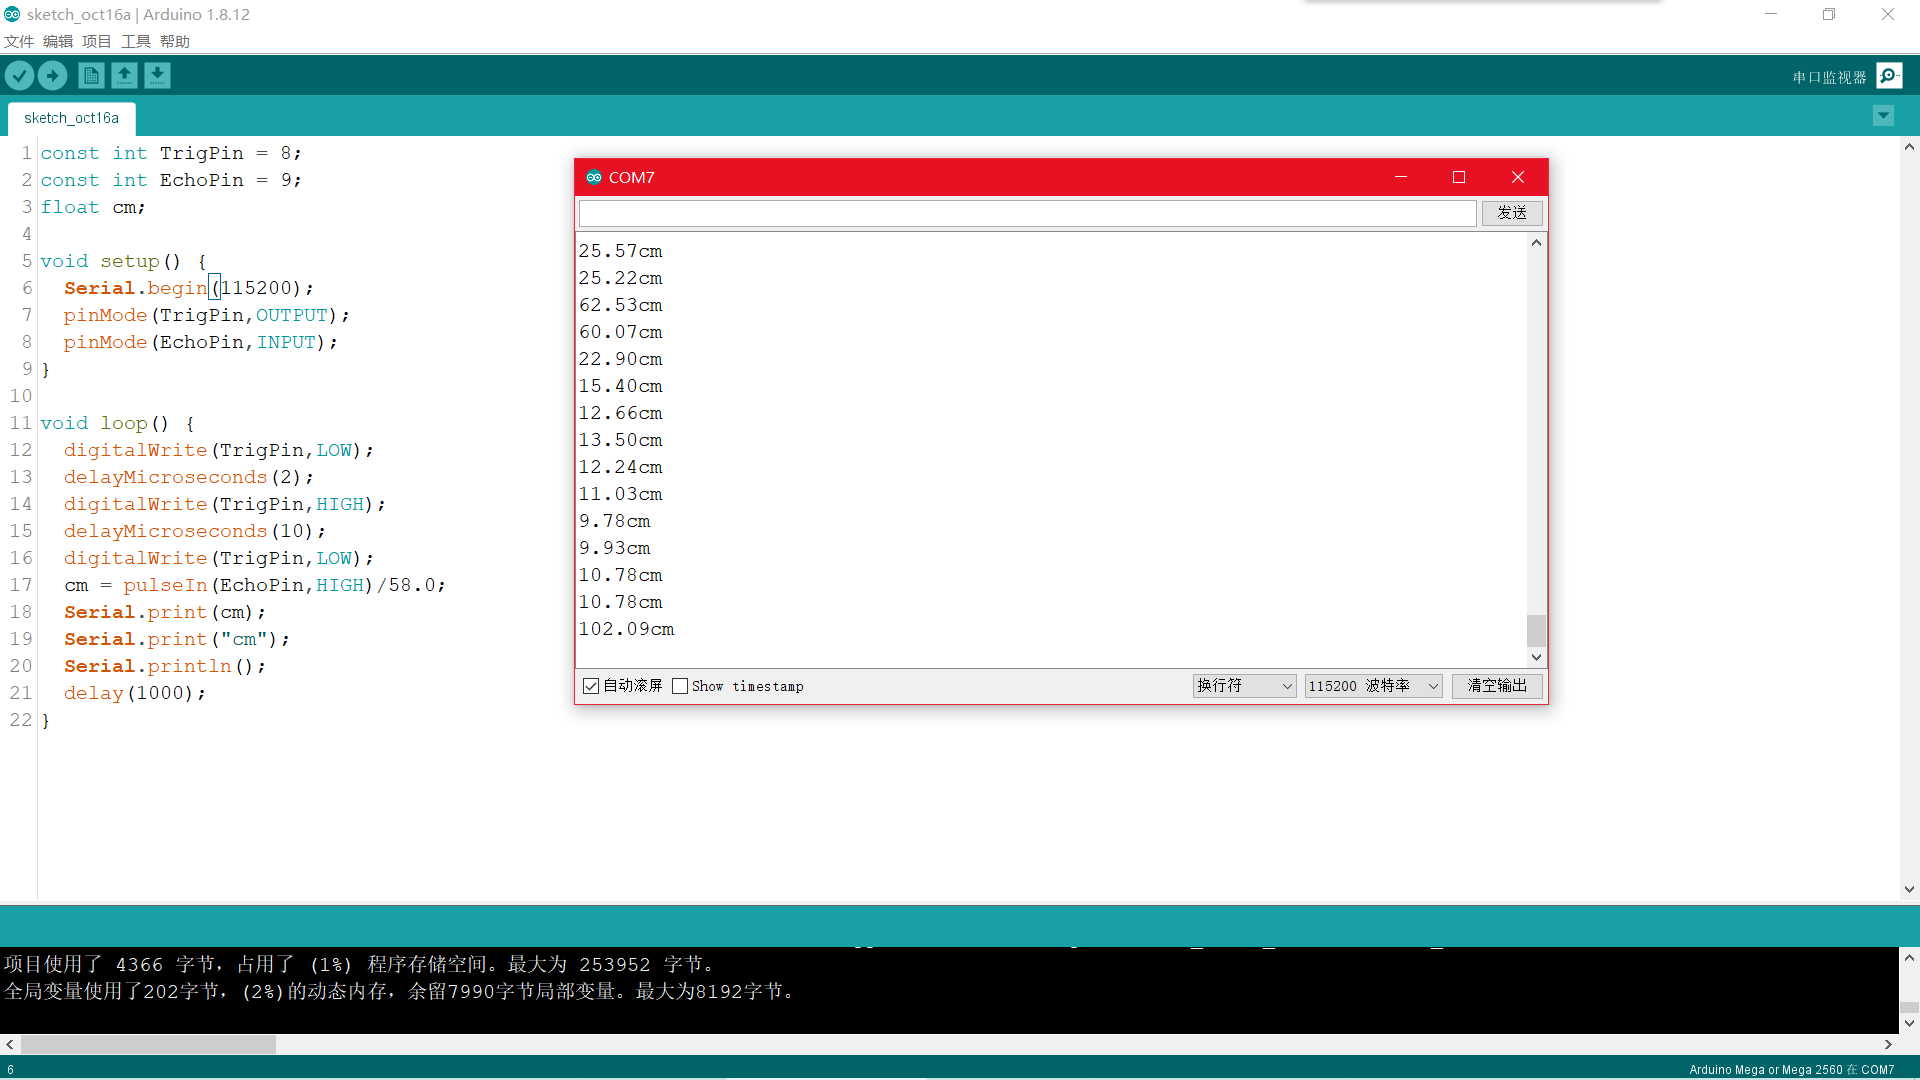Click the serial message input field
Viewport: 1920px width, 1080px height.
[x=1027, y=213]
